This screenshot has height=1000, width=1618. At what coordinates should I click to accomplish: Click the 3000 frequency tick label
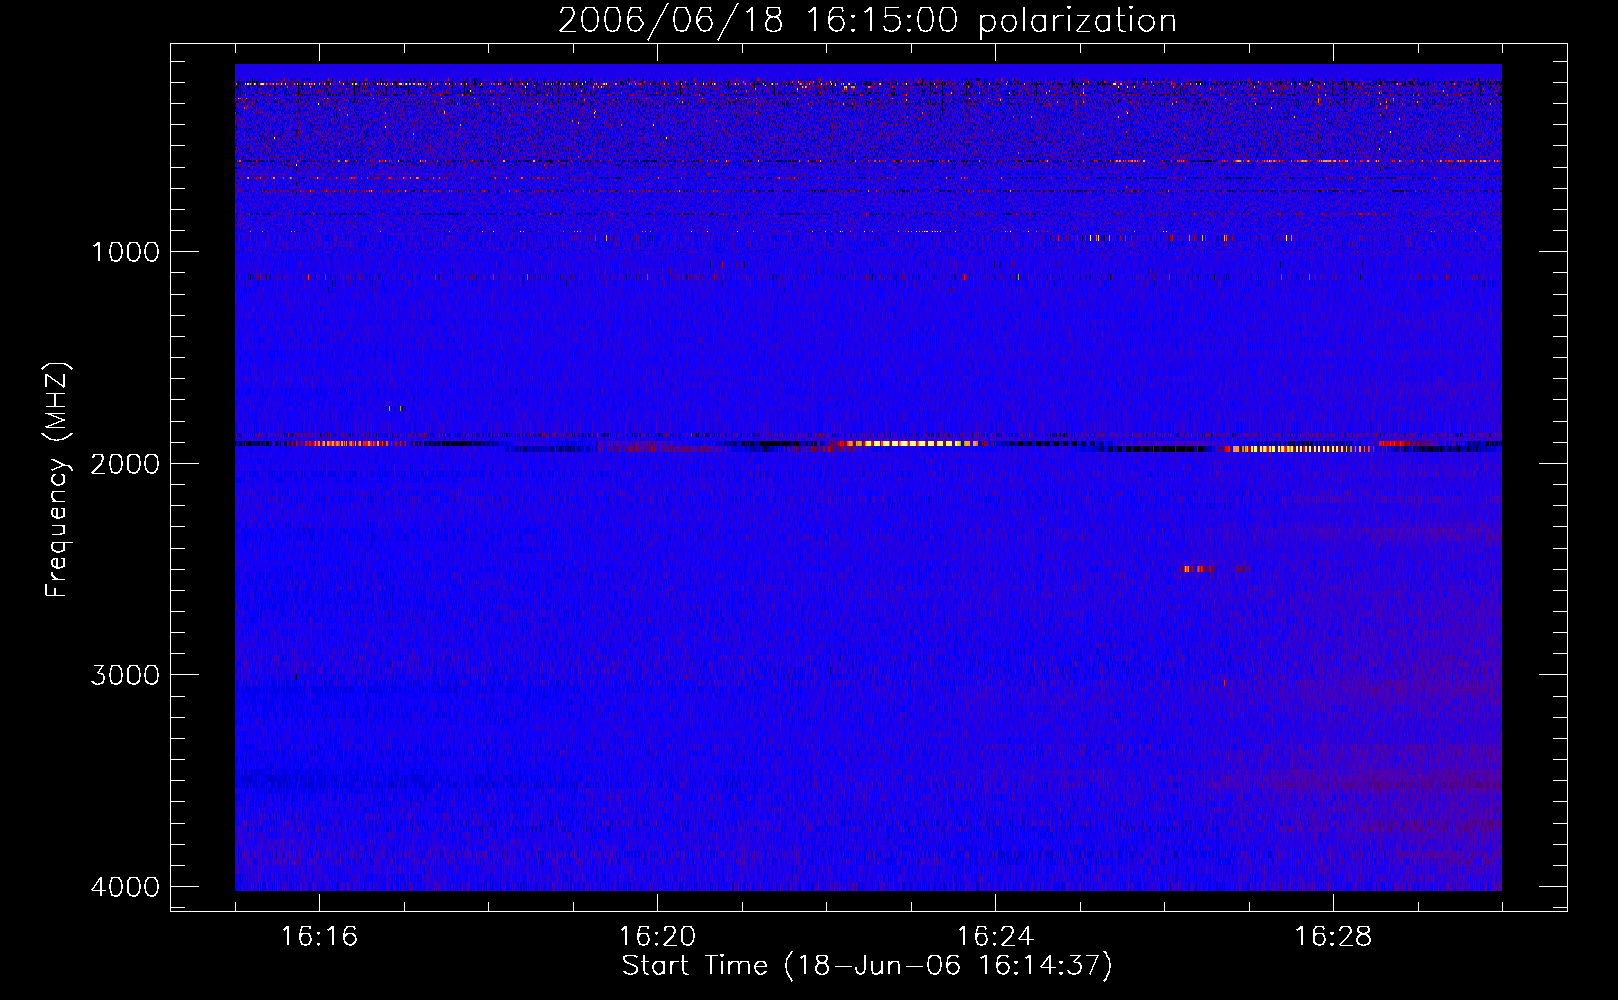pos(125,675)
